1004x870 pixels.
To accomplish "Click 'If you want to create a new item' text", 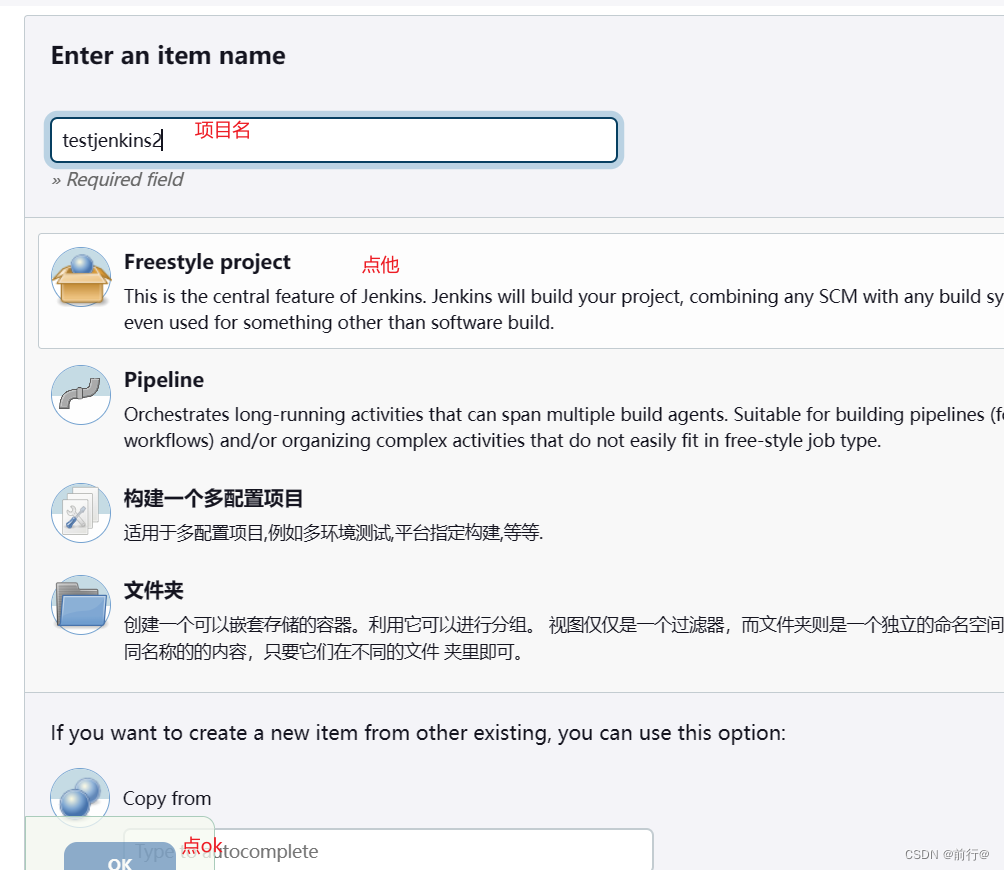I will [418, 732].
